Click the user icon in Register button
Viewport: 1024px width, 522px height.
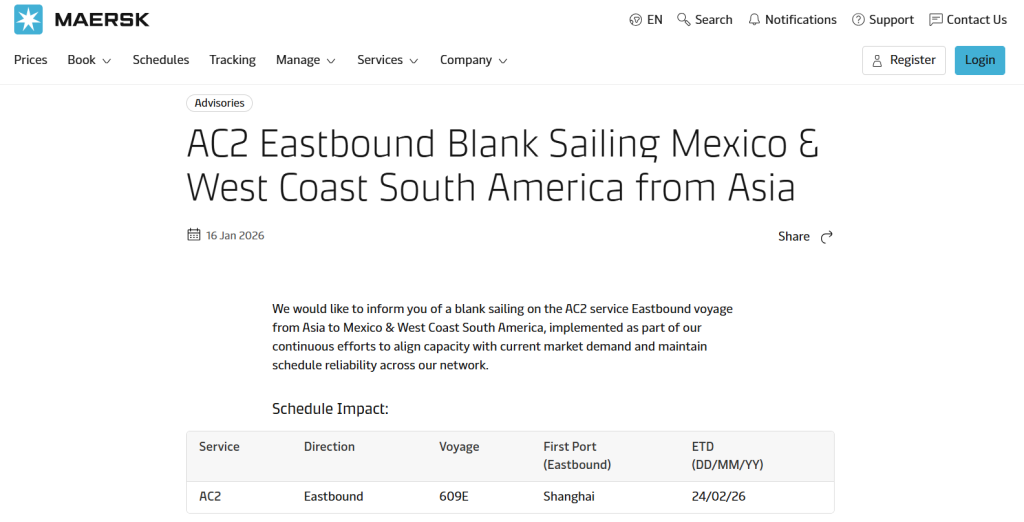[x=878, y=60]
